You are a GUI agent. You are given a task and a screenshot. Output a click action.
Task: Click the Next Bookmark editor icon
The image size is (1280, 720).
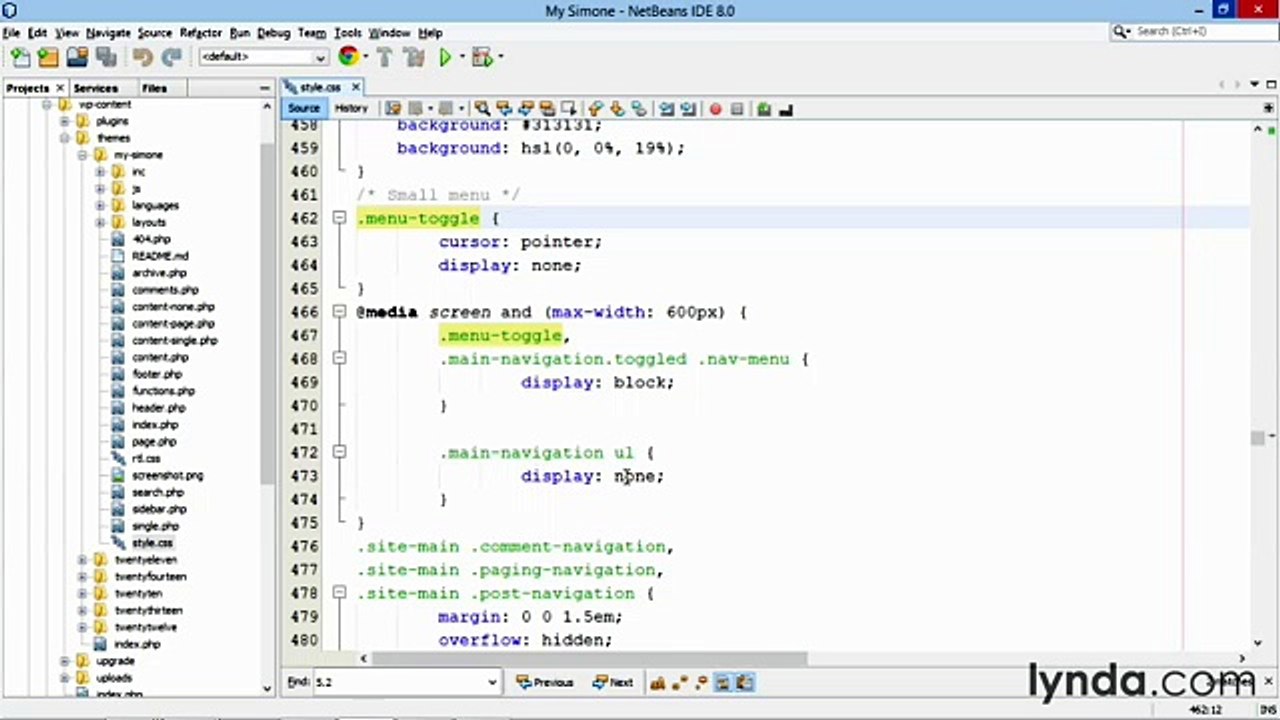tap(617, 109)
